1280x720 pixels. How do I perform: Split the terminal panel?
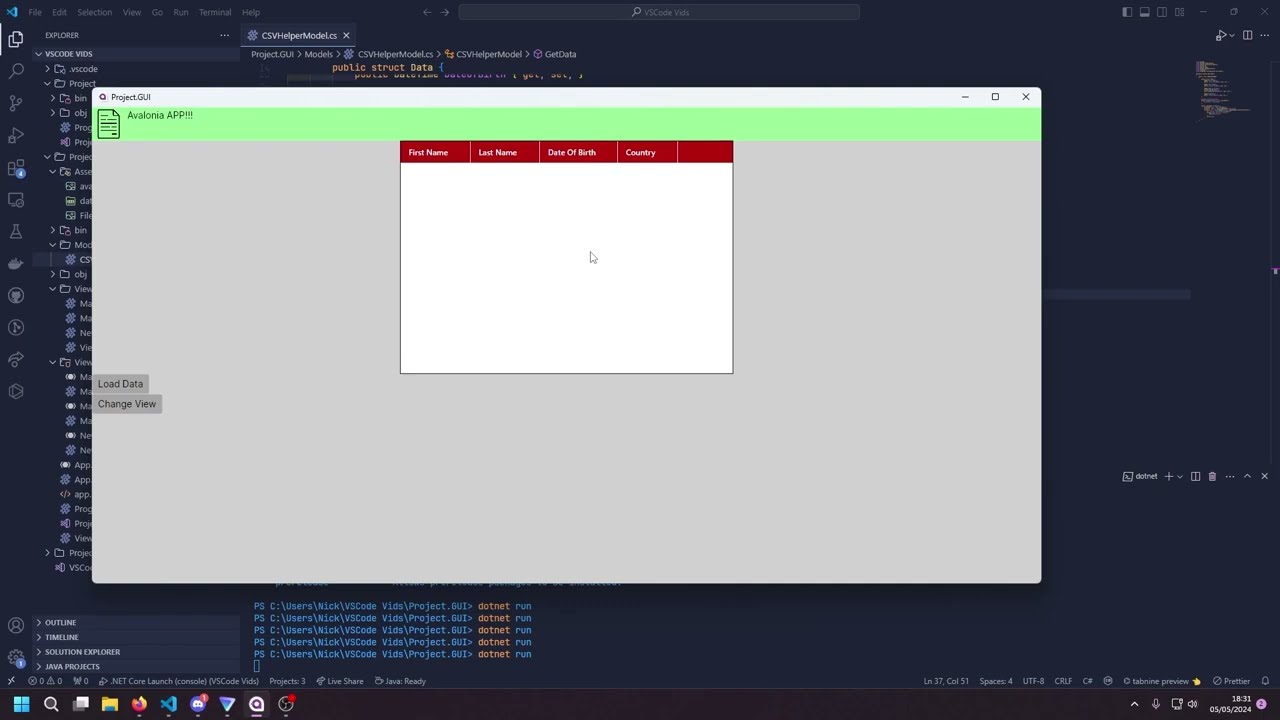click(x=1195, y=476)
